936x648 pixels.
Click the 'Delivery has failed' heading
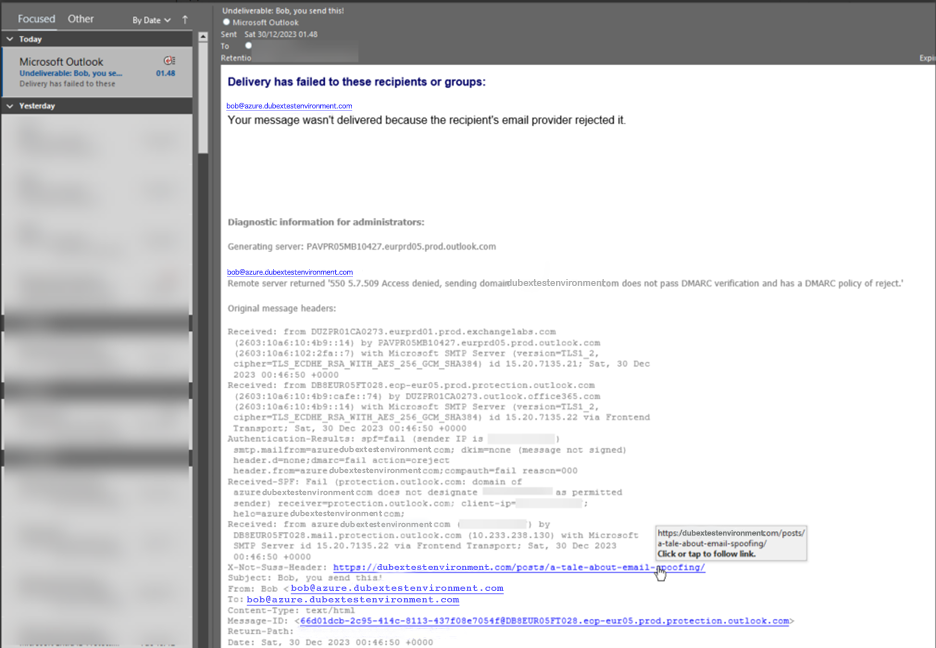[x=356, y=82]
